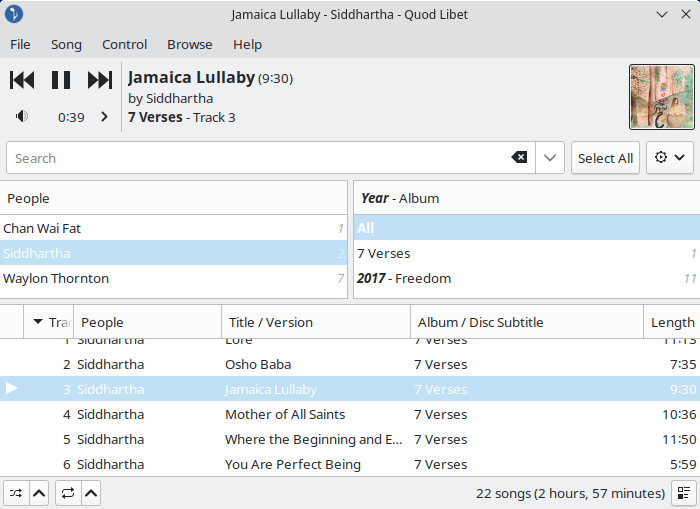Sort by the People column header
Viewport: 700px width, 509px height.
click(147, 322)
